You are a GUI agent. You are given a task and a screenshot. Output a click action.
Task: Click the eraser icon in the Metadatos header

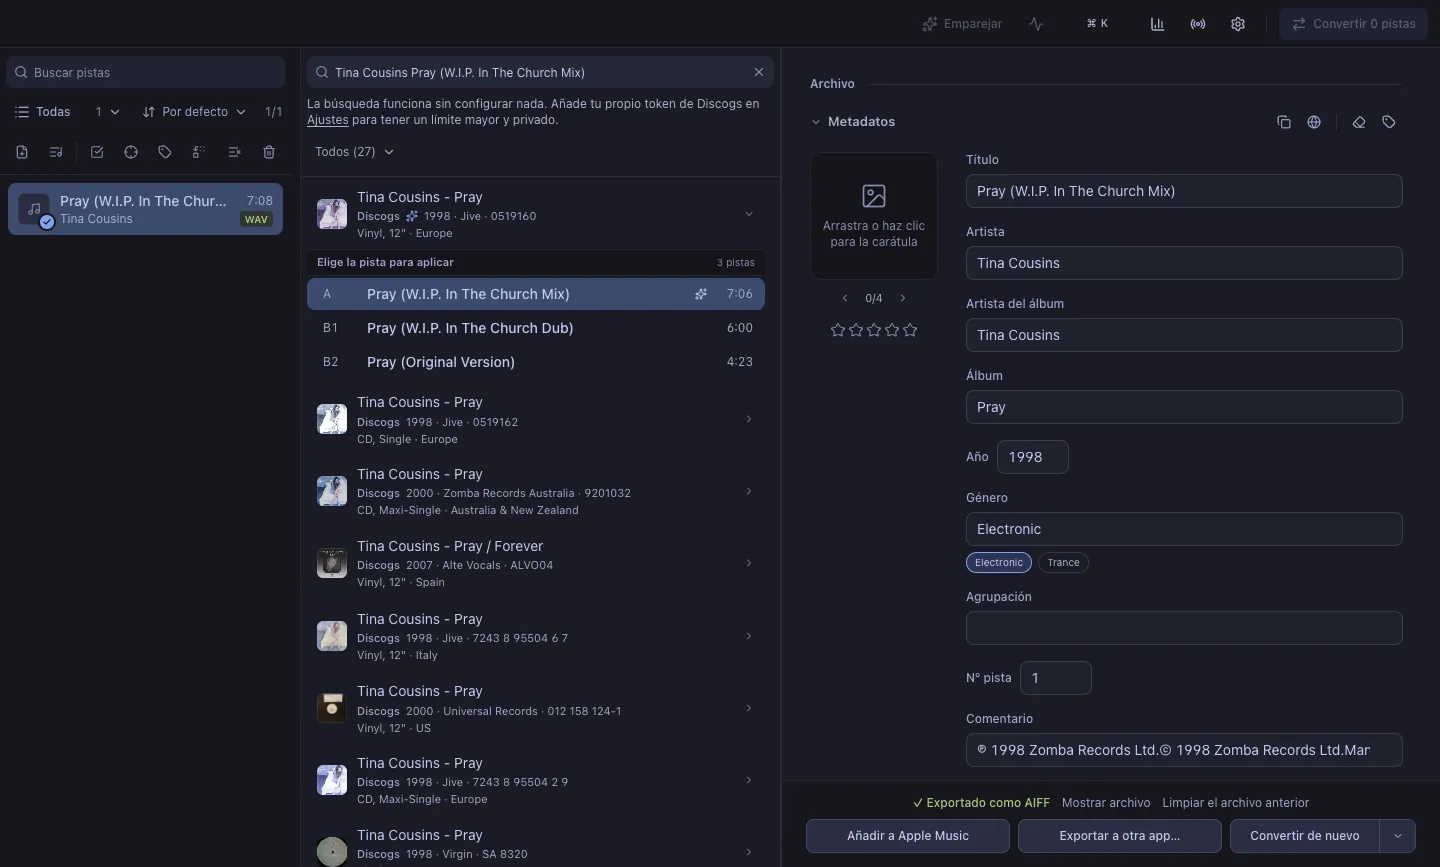click(1359, 122)
